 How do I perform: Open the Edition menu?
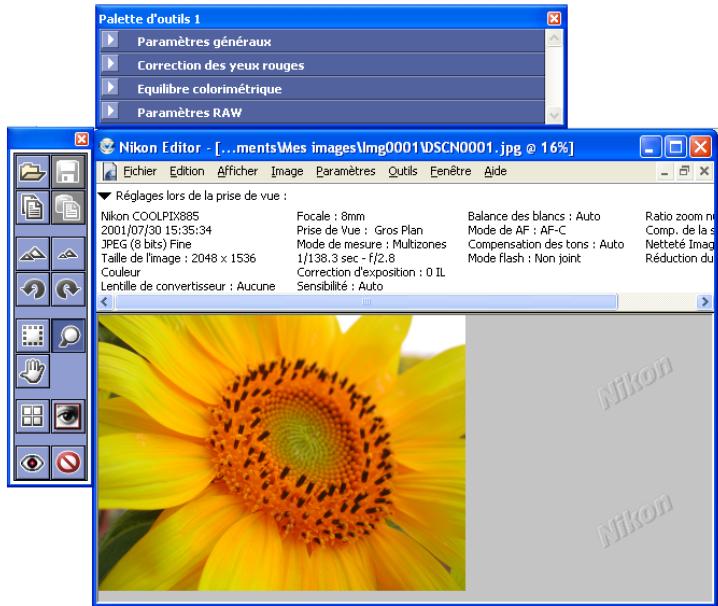[x=187, y=171]
